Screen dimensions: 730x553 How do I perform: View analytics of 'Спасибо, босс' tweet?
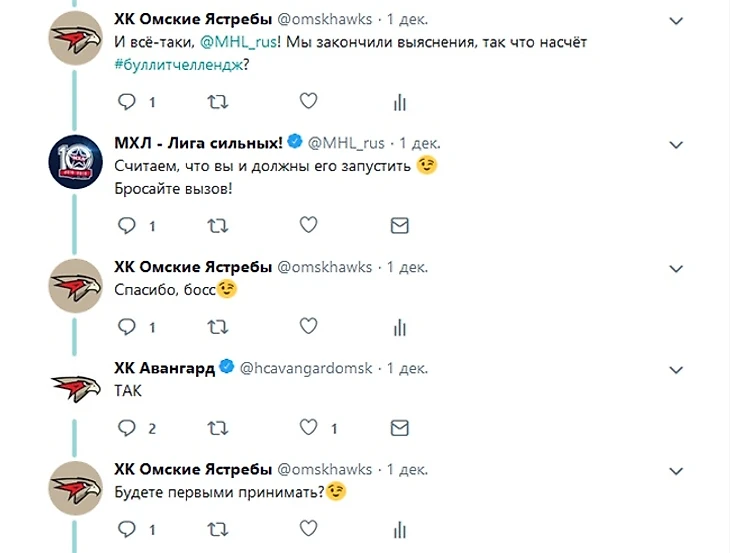(399, 326)
